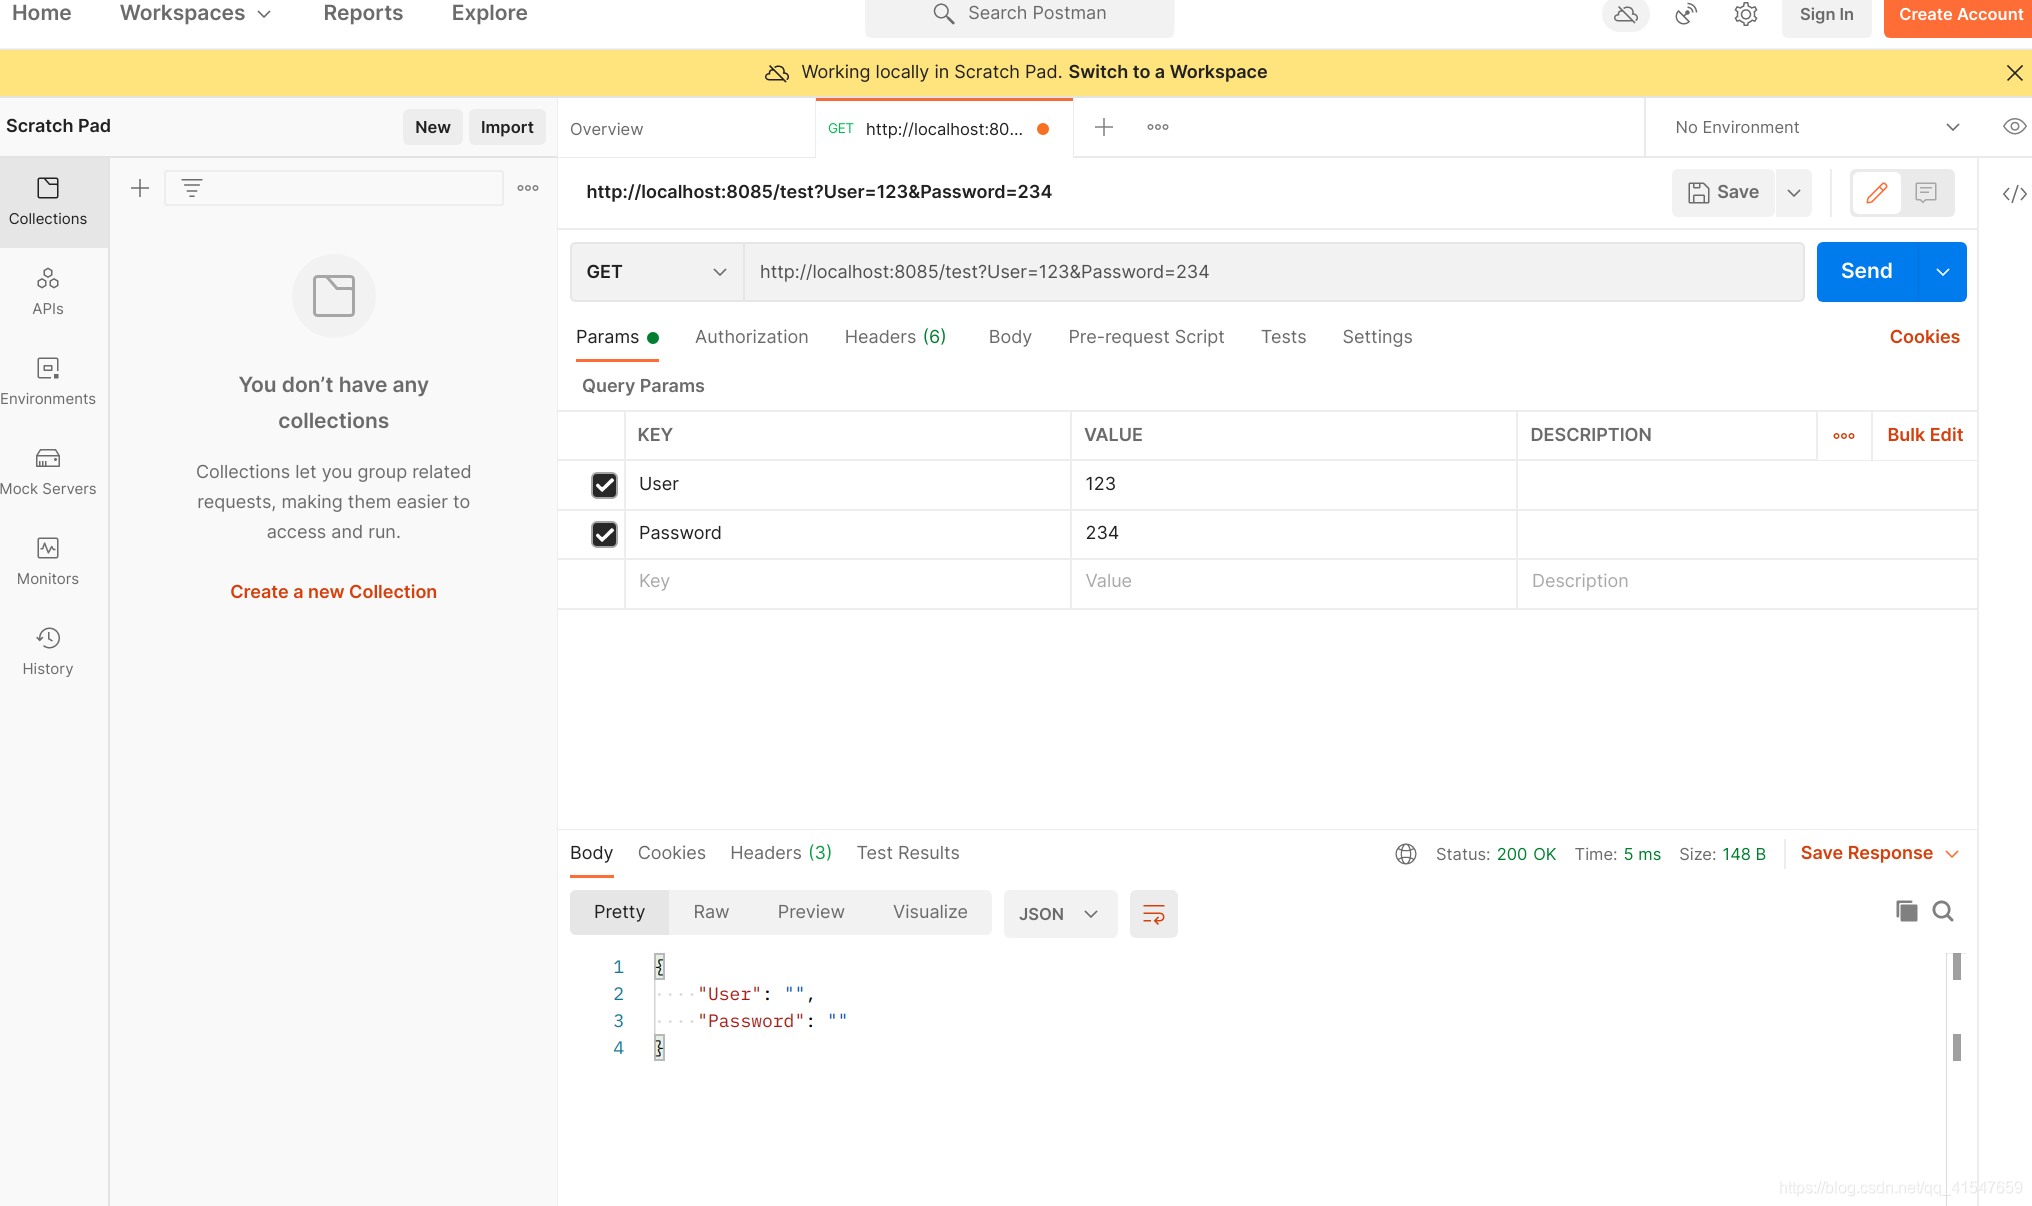Open Bulk Edit for query params
This screenshot has height=1206, width=2032.
pyautogui.click(x=1924, y=435)
